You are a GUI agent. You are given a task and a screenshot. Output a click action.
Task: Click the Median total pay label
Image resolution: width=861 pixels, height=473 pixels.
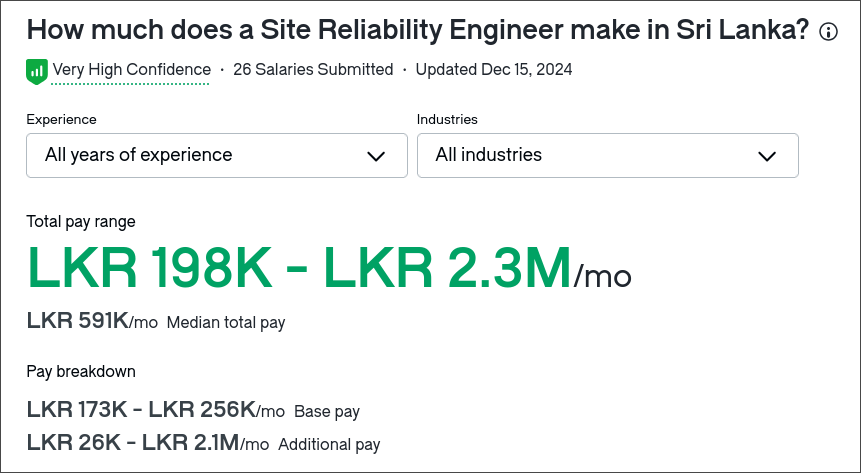point(226,322)
